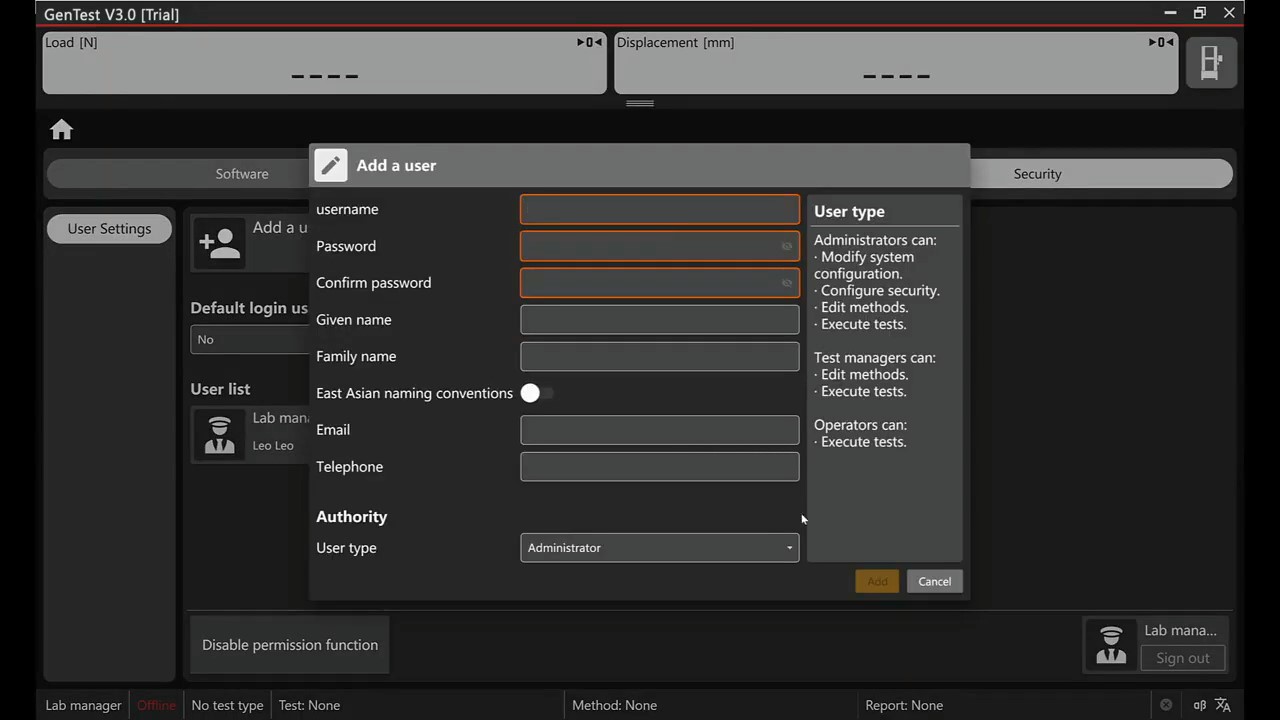Switch to the Security tab
Image resolution: width=1280 pixels, height=720 pixels.
point(1037,174)
